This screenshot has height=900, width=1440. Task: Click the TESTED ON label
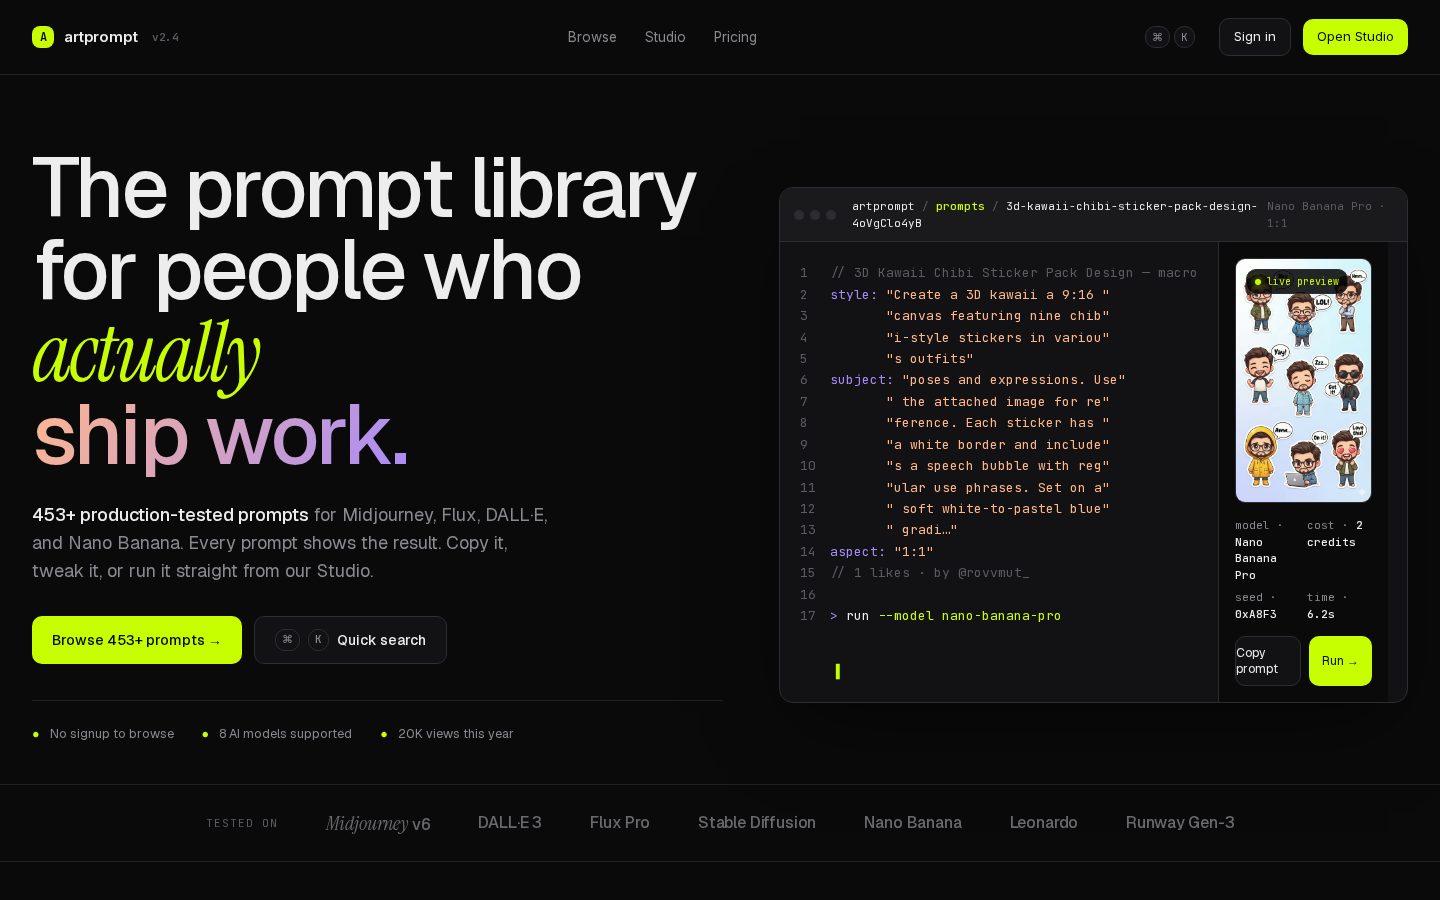(x=242, y=823)
